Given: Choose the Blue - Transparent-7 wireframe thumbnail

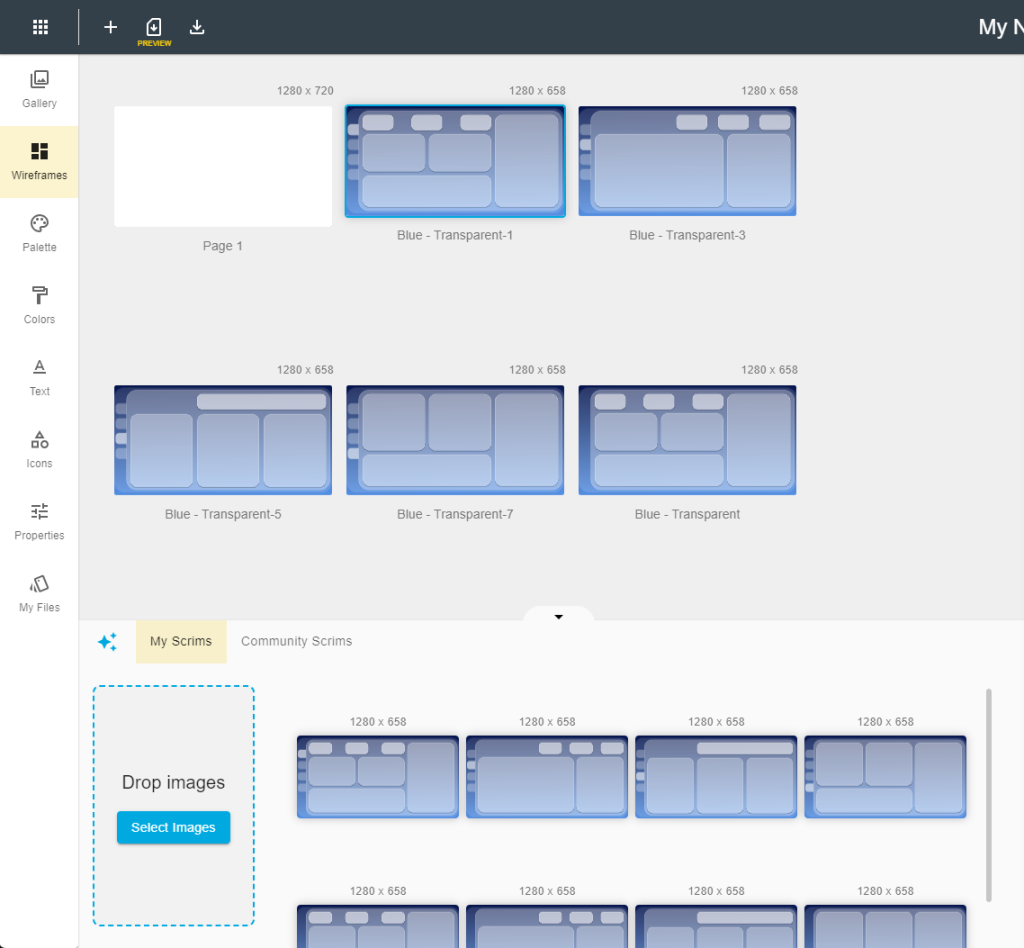Looking at the screenshot, I should 455,441.
